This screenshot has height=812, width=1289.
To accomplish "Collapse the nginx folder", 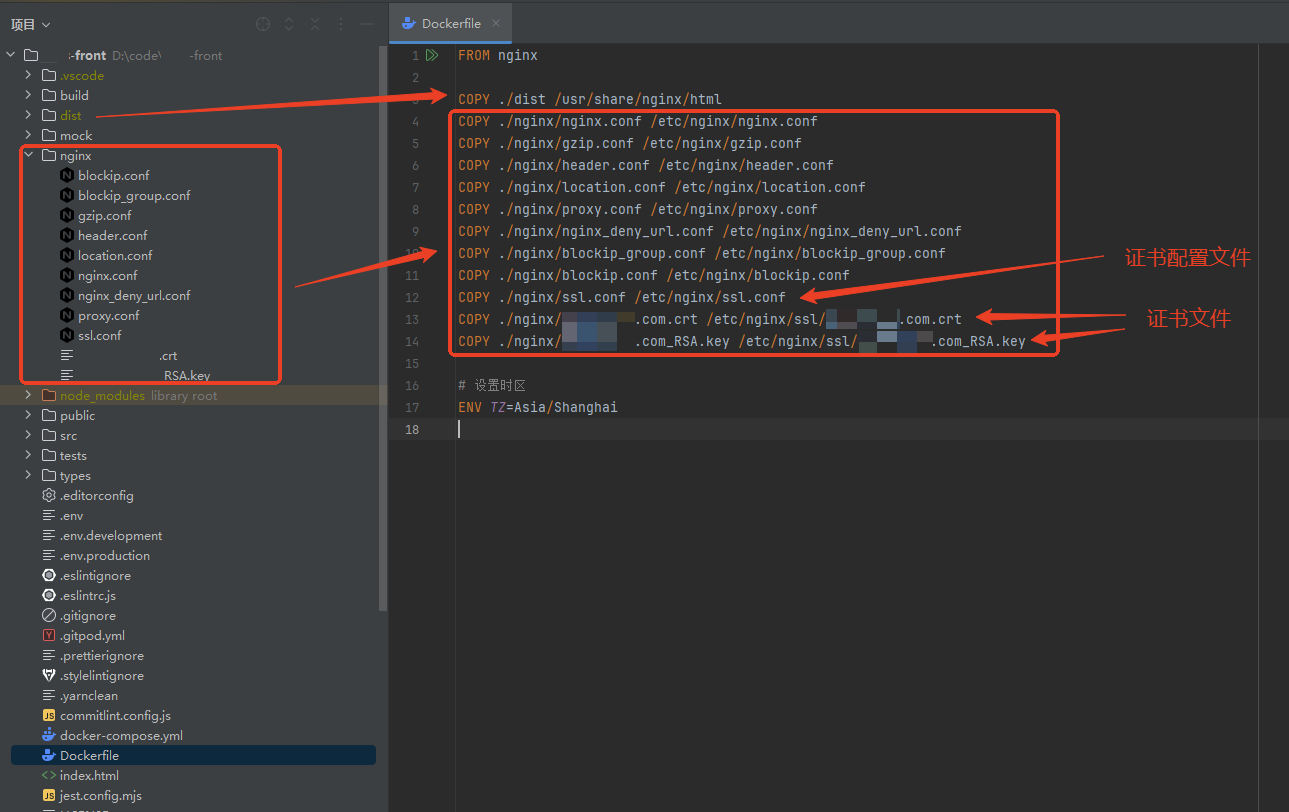I will pos(29,155).
